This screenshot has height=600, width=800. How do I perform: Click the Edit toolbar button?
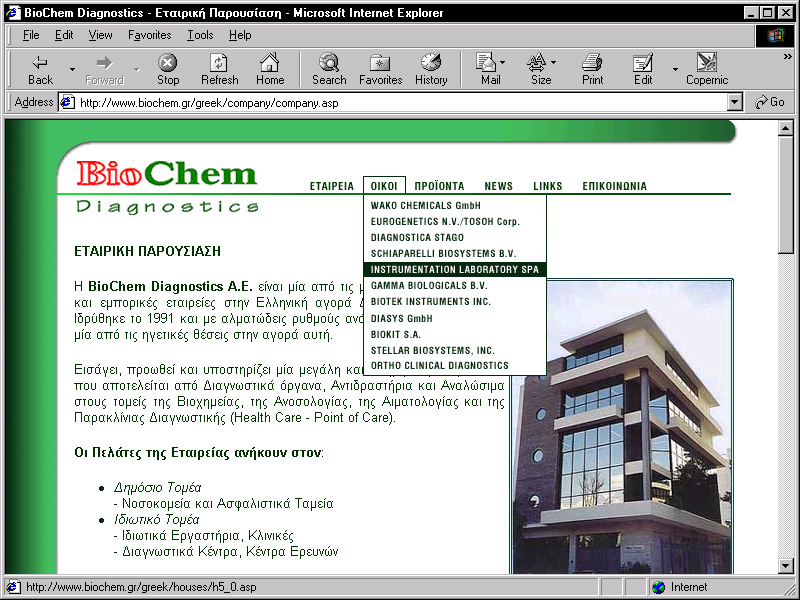643,69
